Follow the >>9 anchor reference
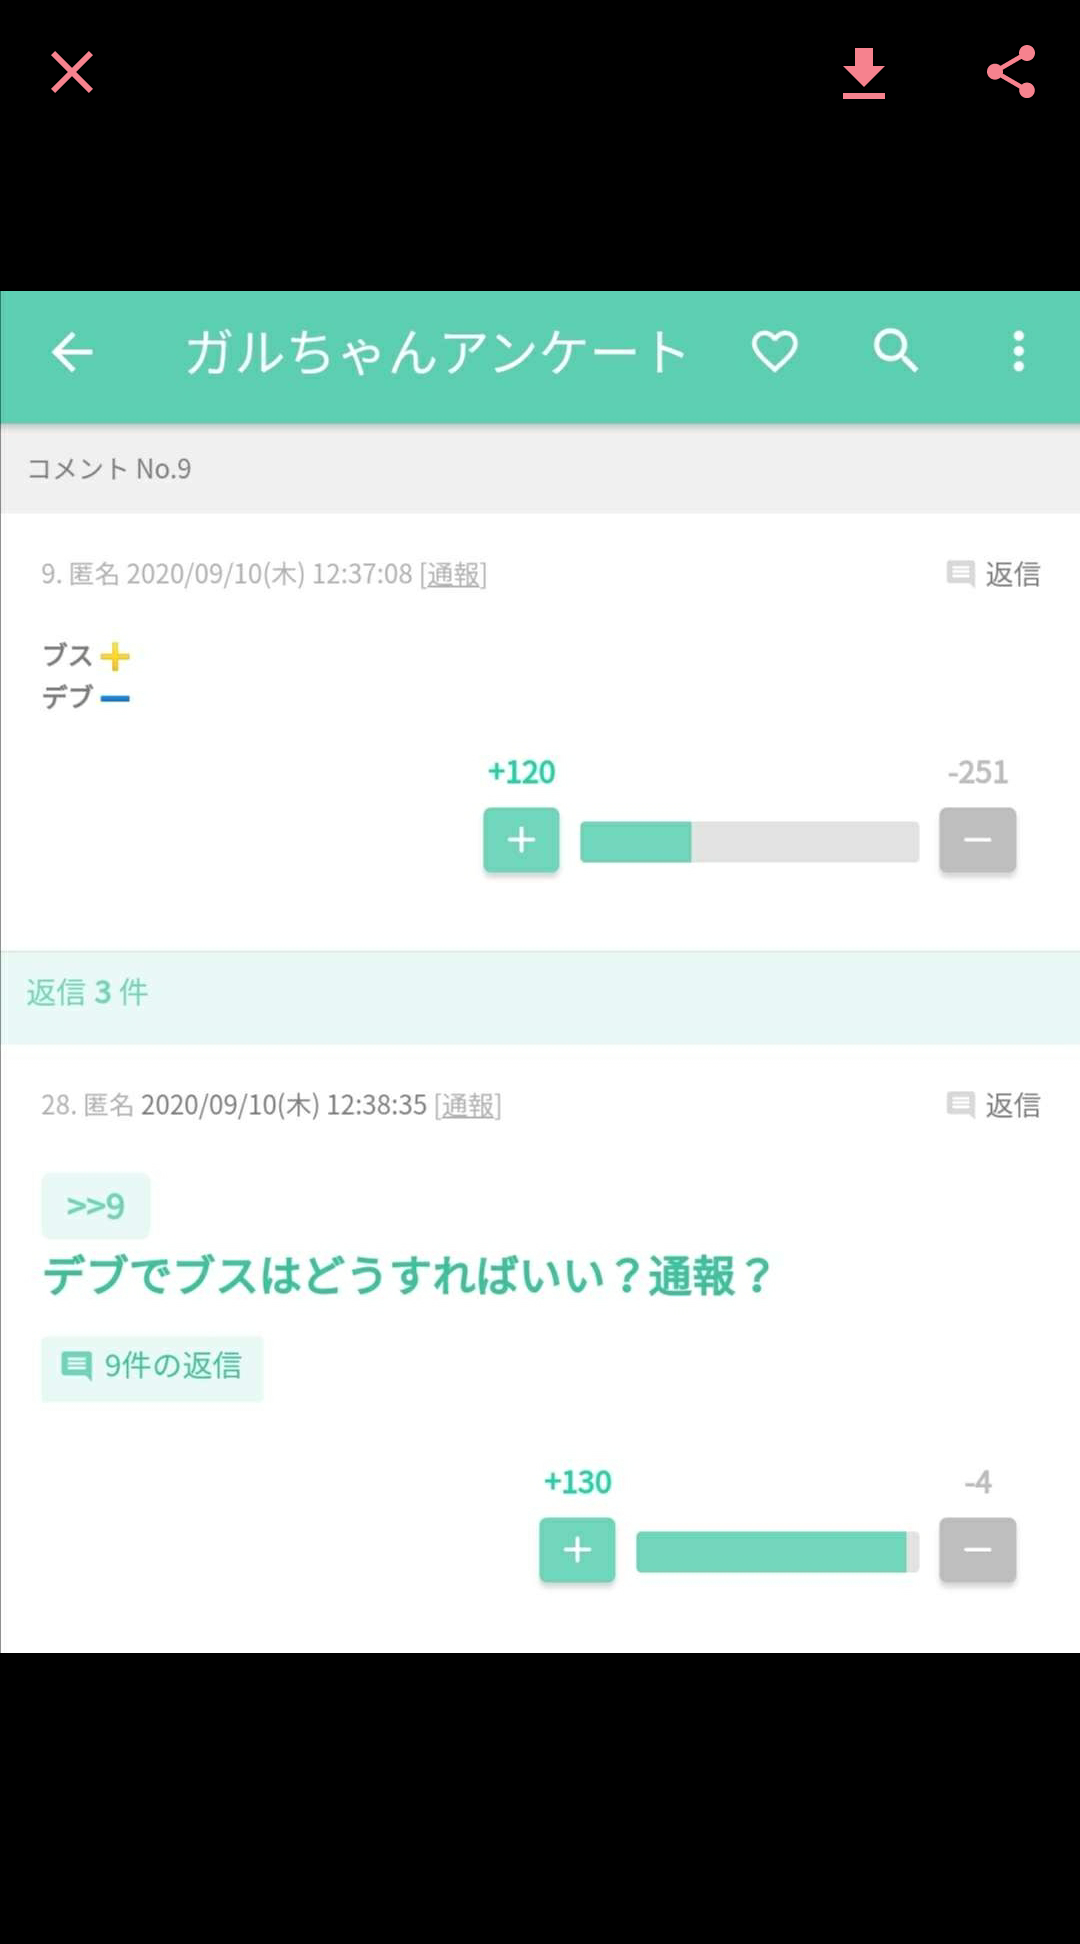 pos(96,1206)
